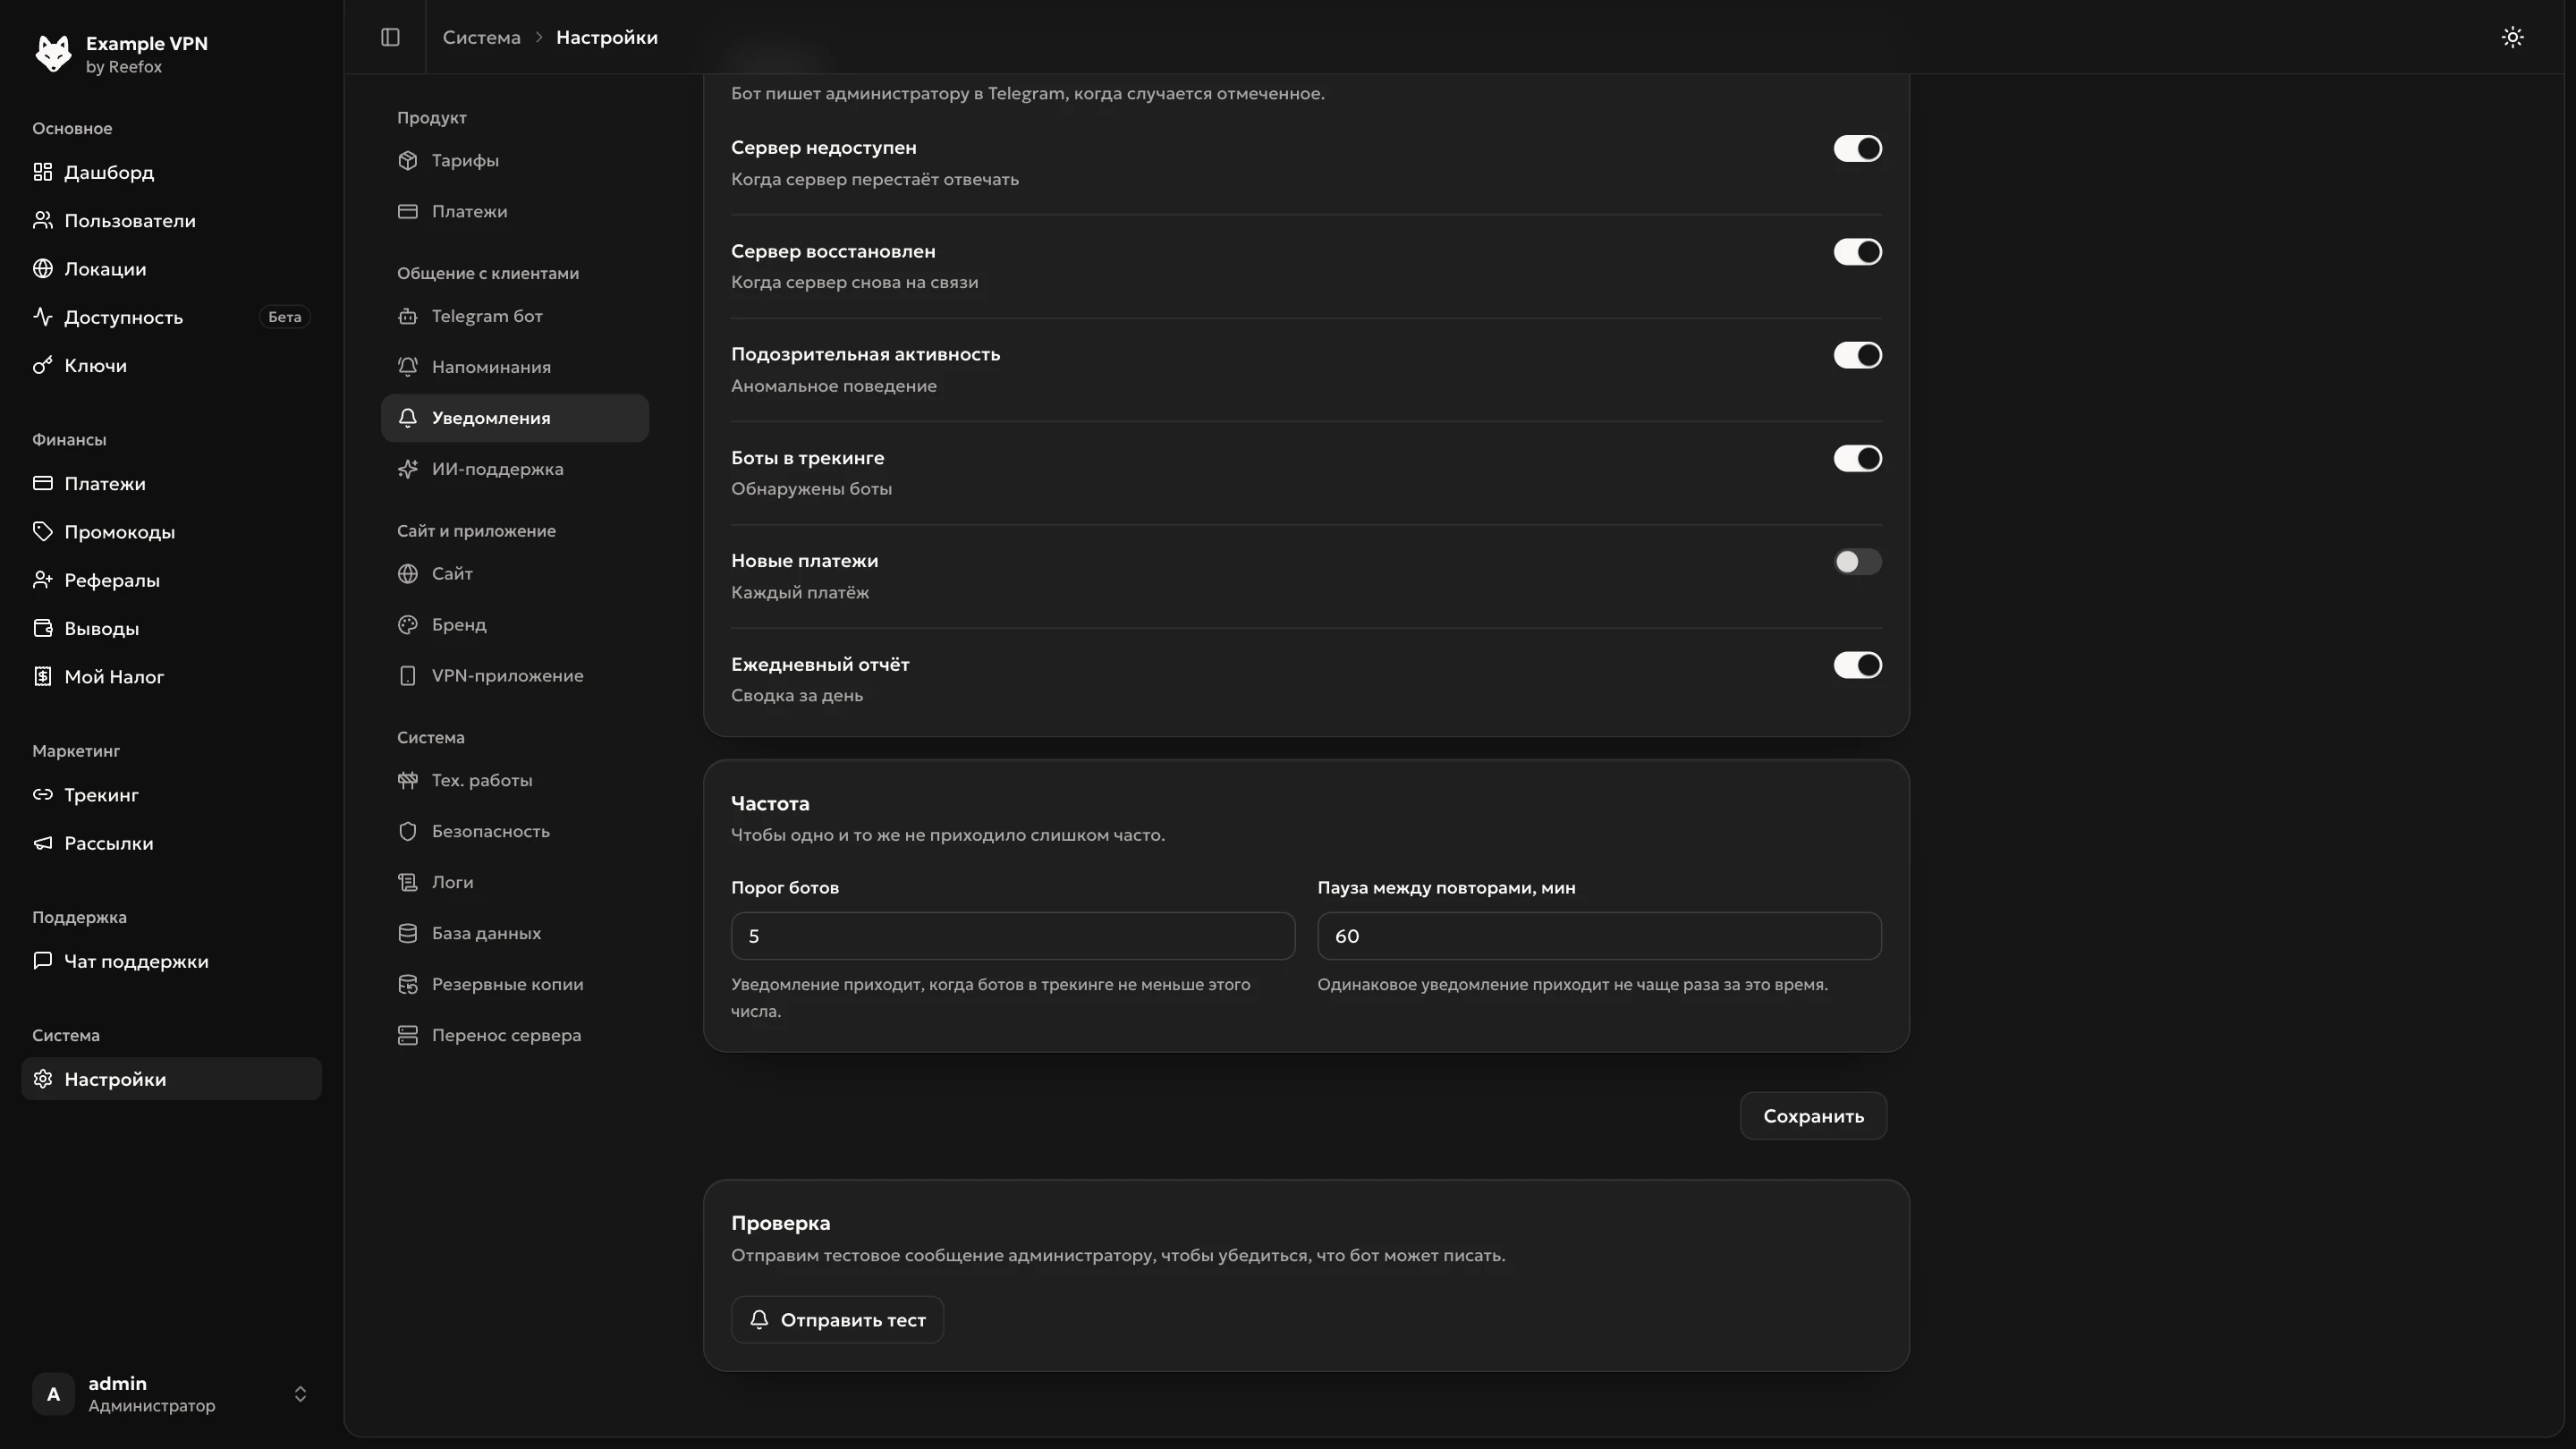Click the Тарифы package icon

tap(407, 160)
